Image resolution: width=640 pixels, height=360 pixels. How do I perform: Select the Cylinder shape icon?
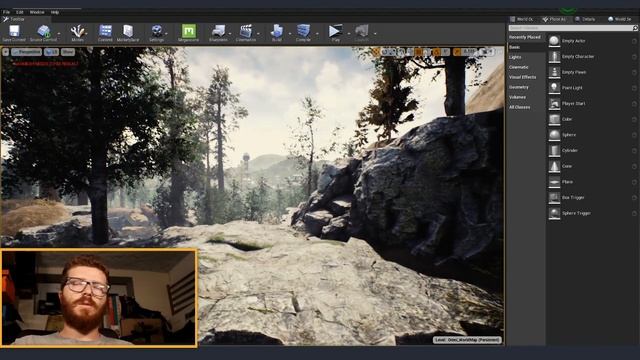pyautogui.click(x=554, y=151)
